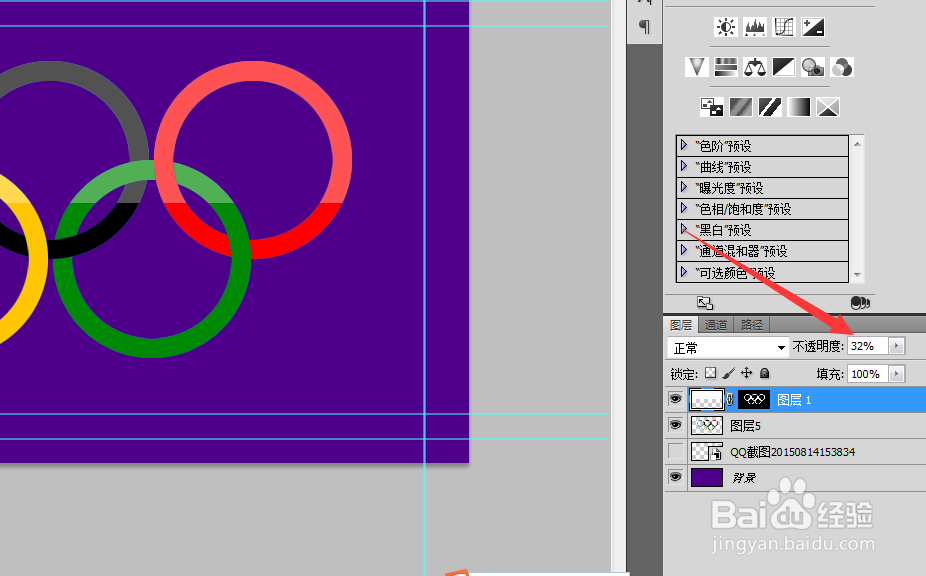Toggle lock image pixels brush icon
This screenshot has width=926, height=576.
[729, 373]
